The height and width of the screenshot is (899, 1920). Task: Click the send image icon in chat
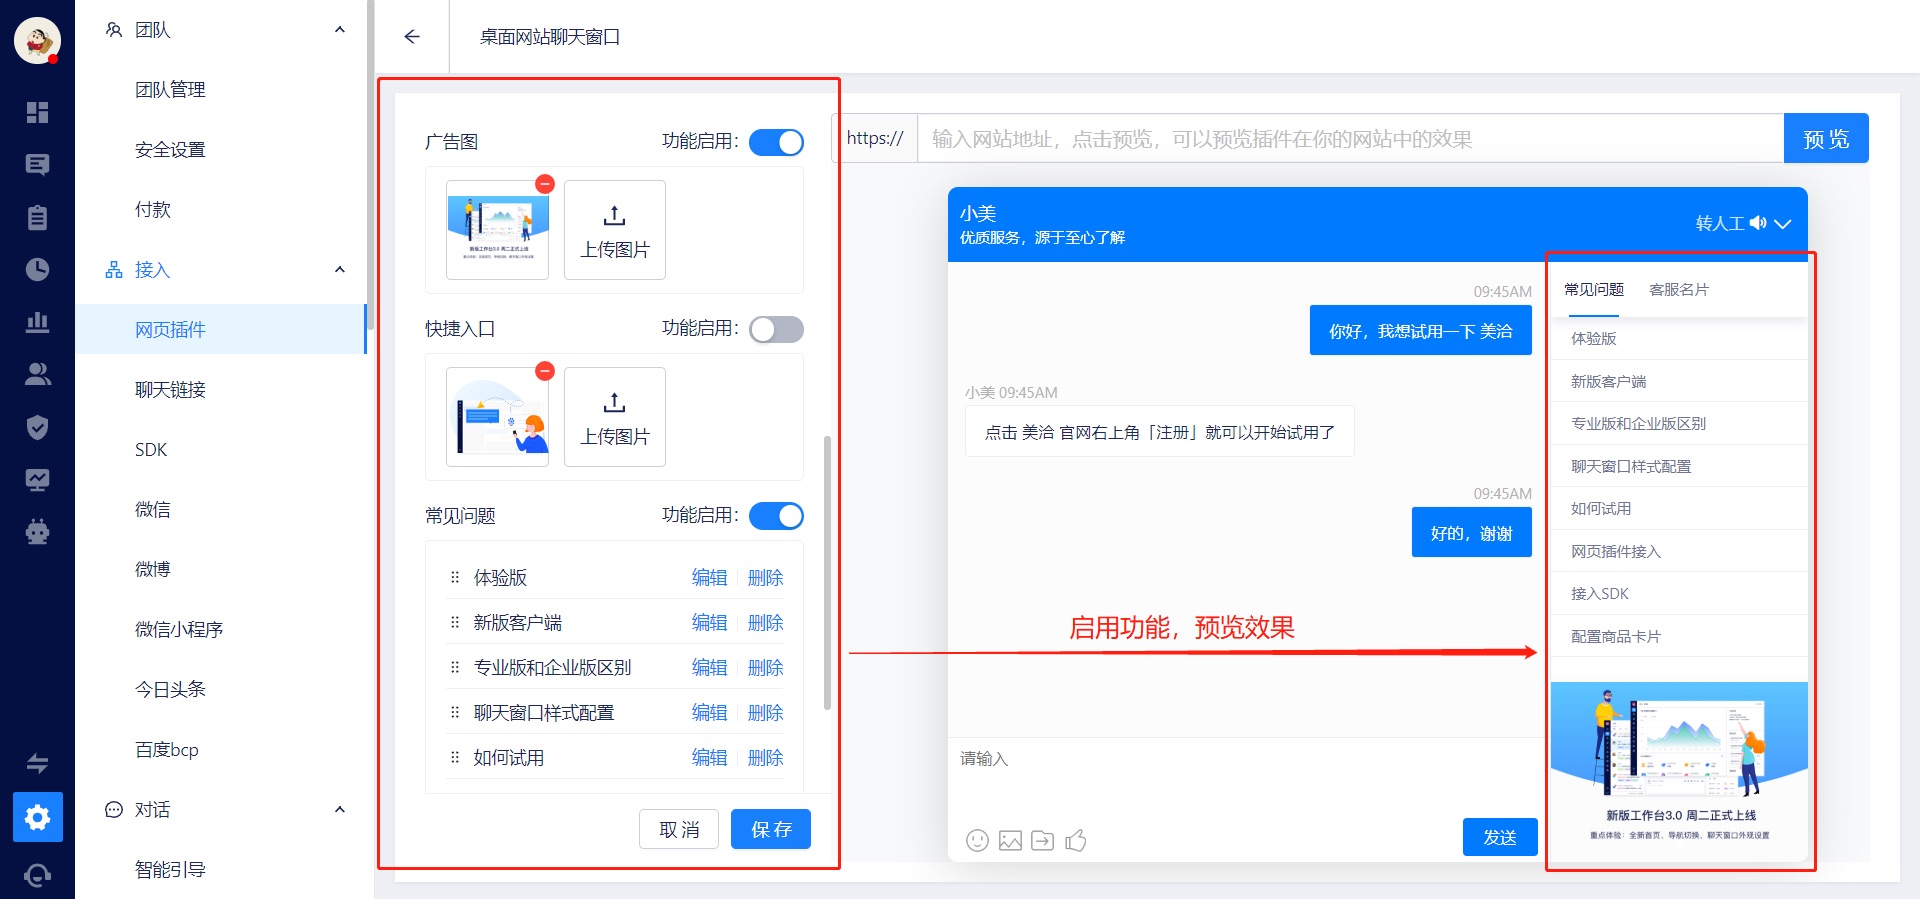tap(1010, 840)
